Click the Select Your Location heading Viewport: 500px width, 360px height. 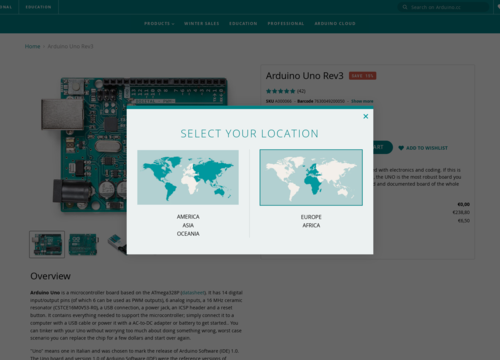coord(249,133)
